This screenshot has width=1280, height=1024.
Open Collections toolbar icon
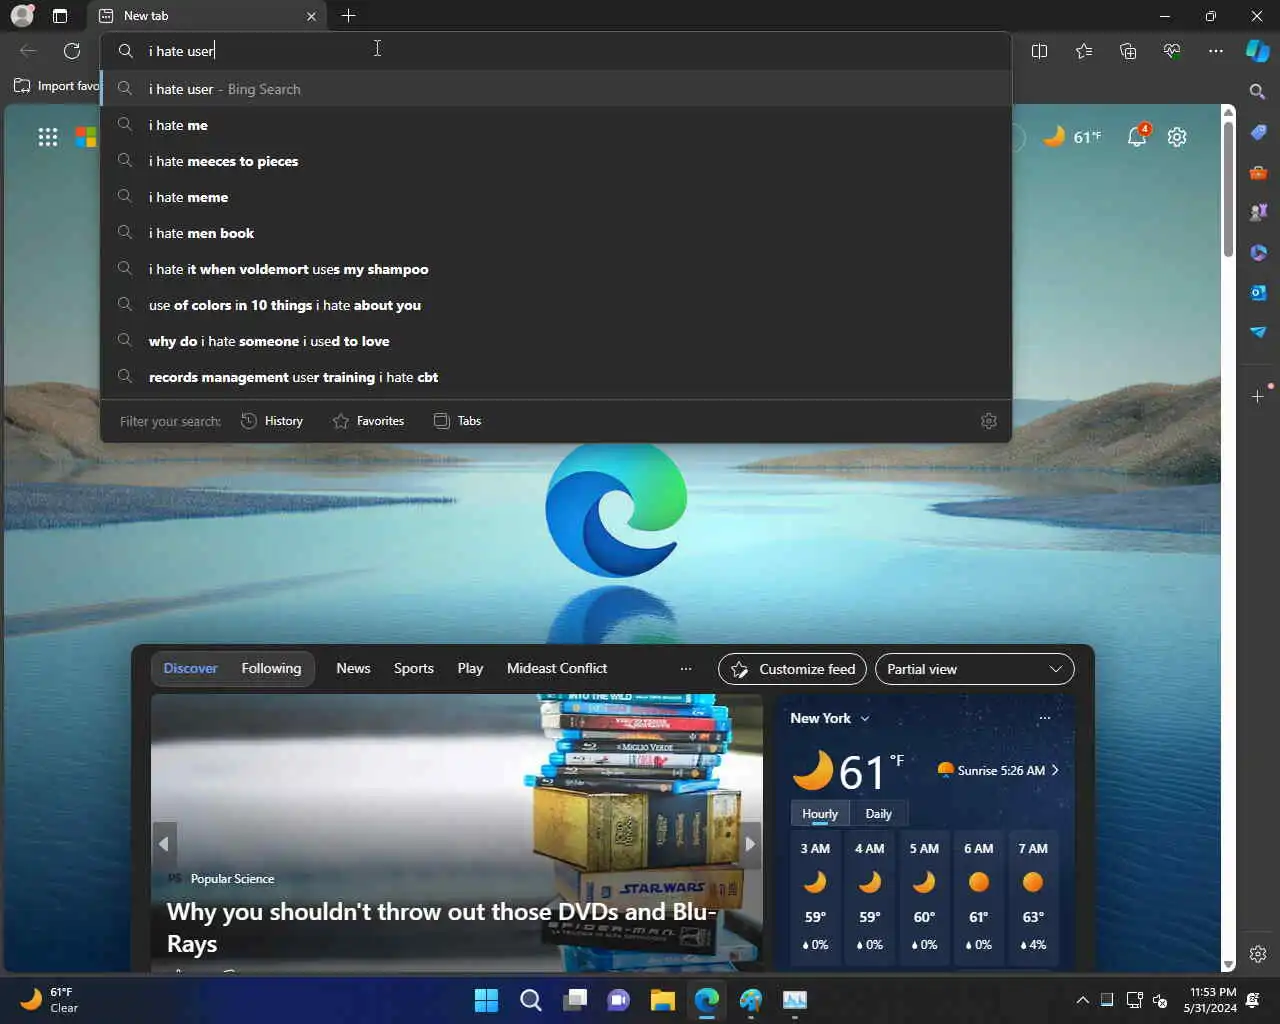tap(1128, 51)
